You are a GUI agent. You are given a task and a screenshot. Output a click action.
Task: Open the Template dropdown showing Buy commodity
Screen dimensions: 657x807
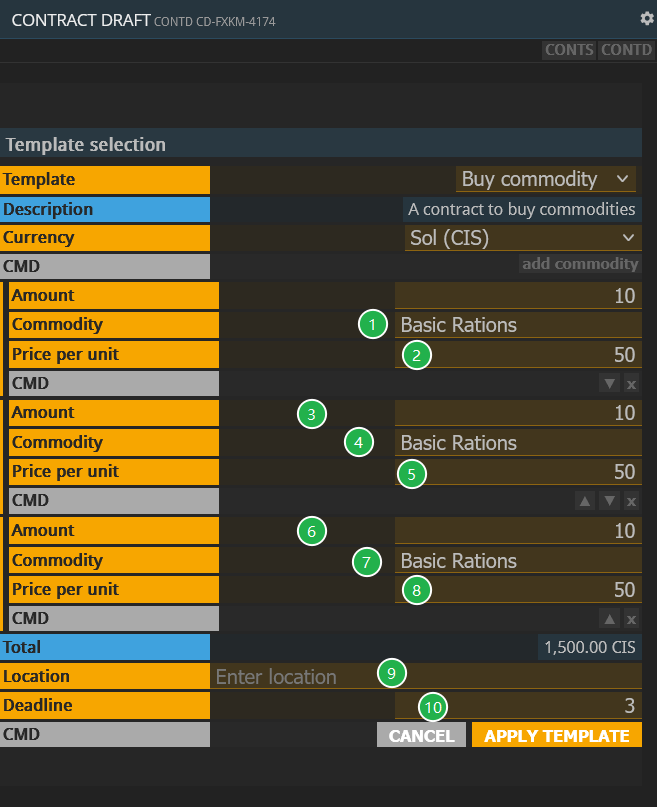(546, 180)
